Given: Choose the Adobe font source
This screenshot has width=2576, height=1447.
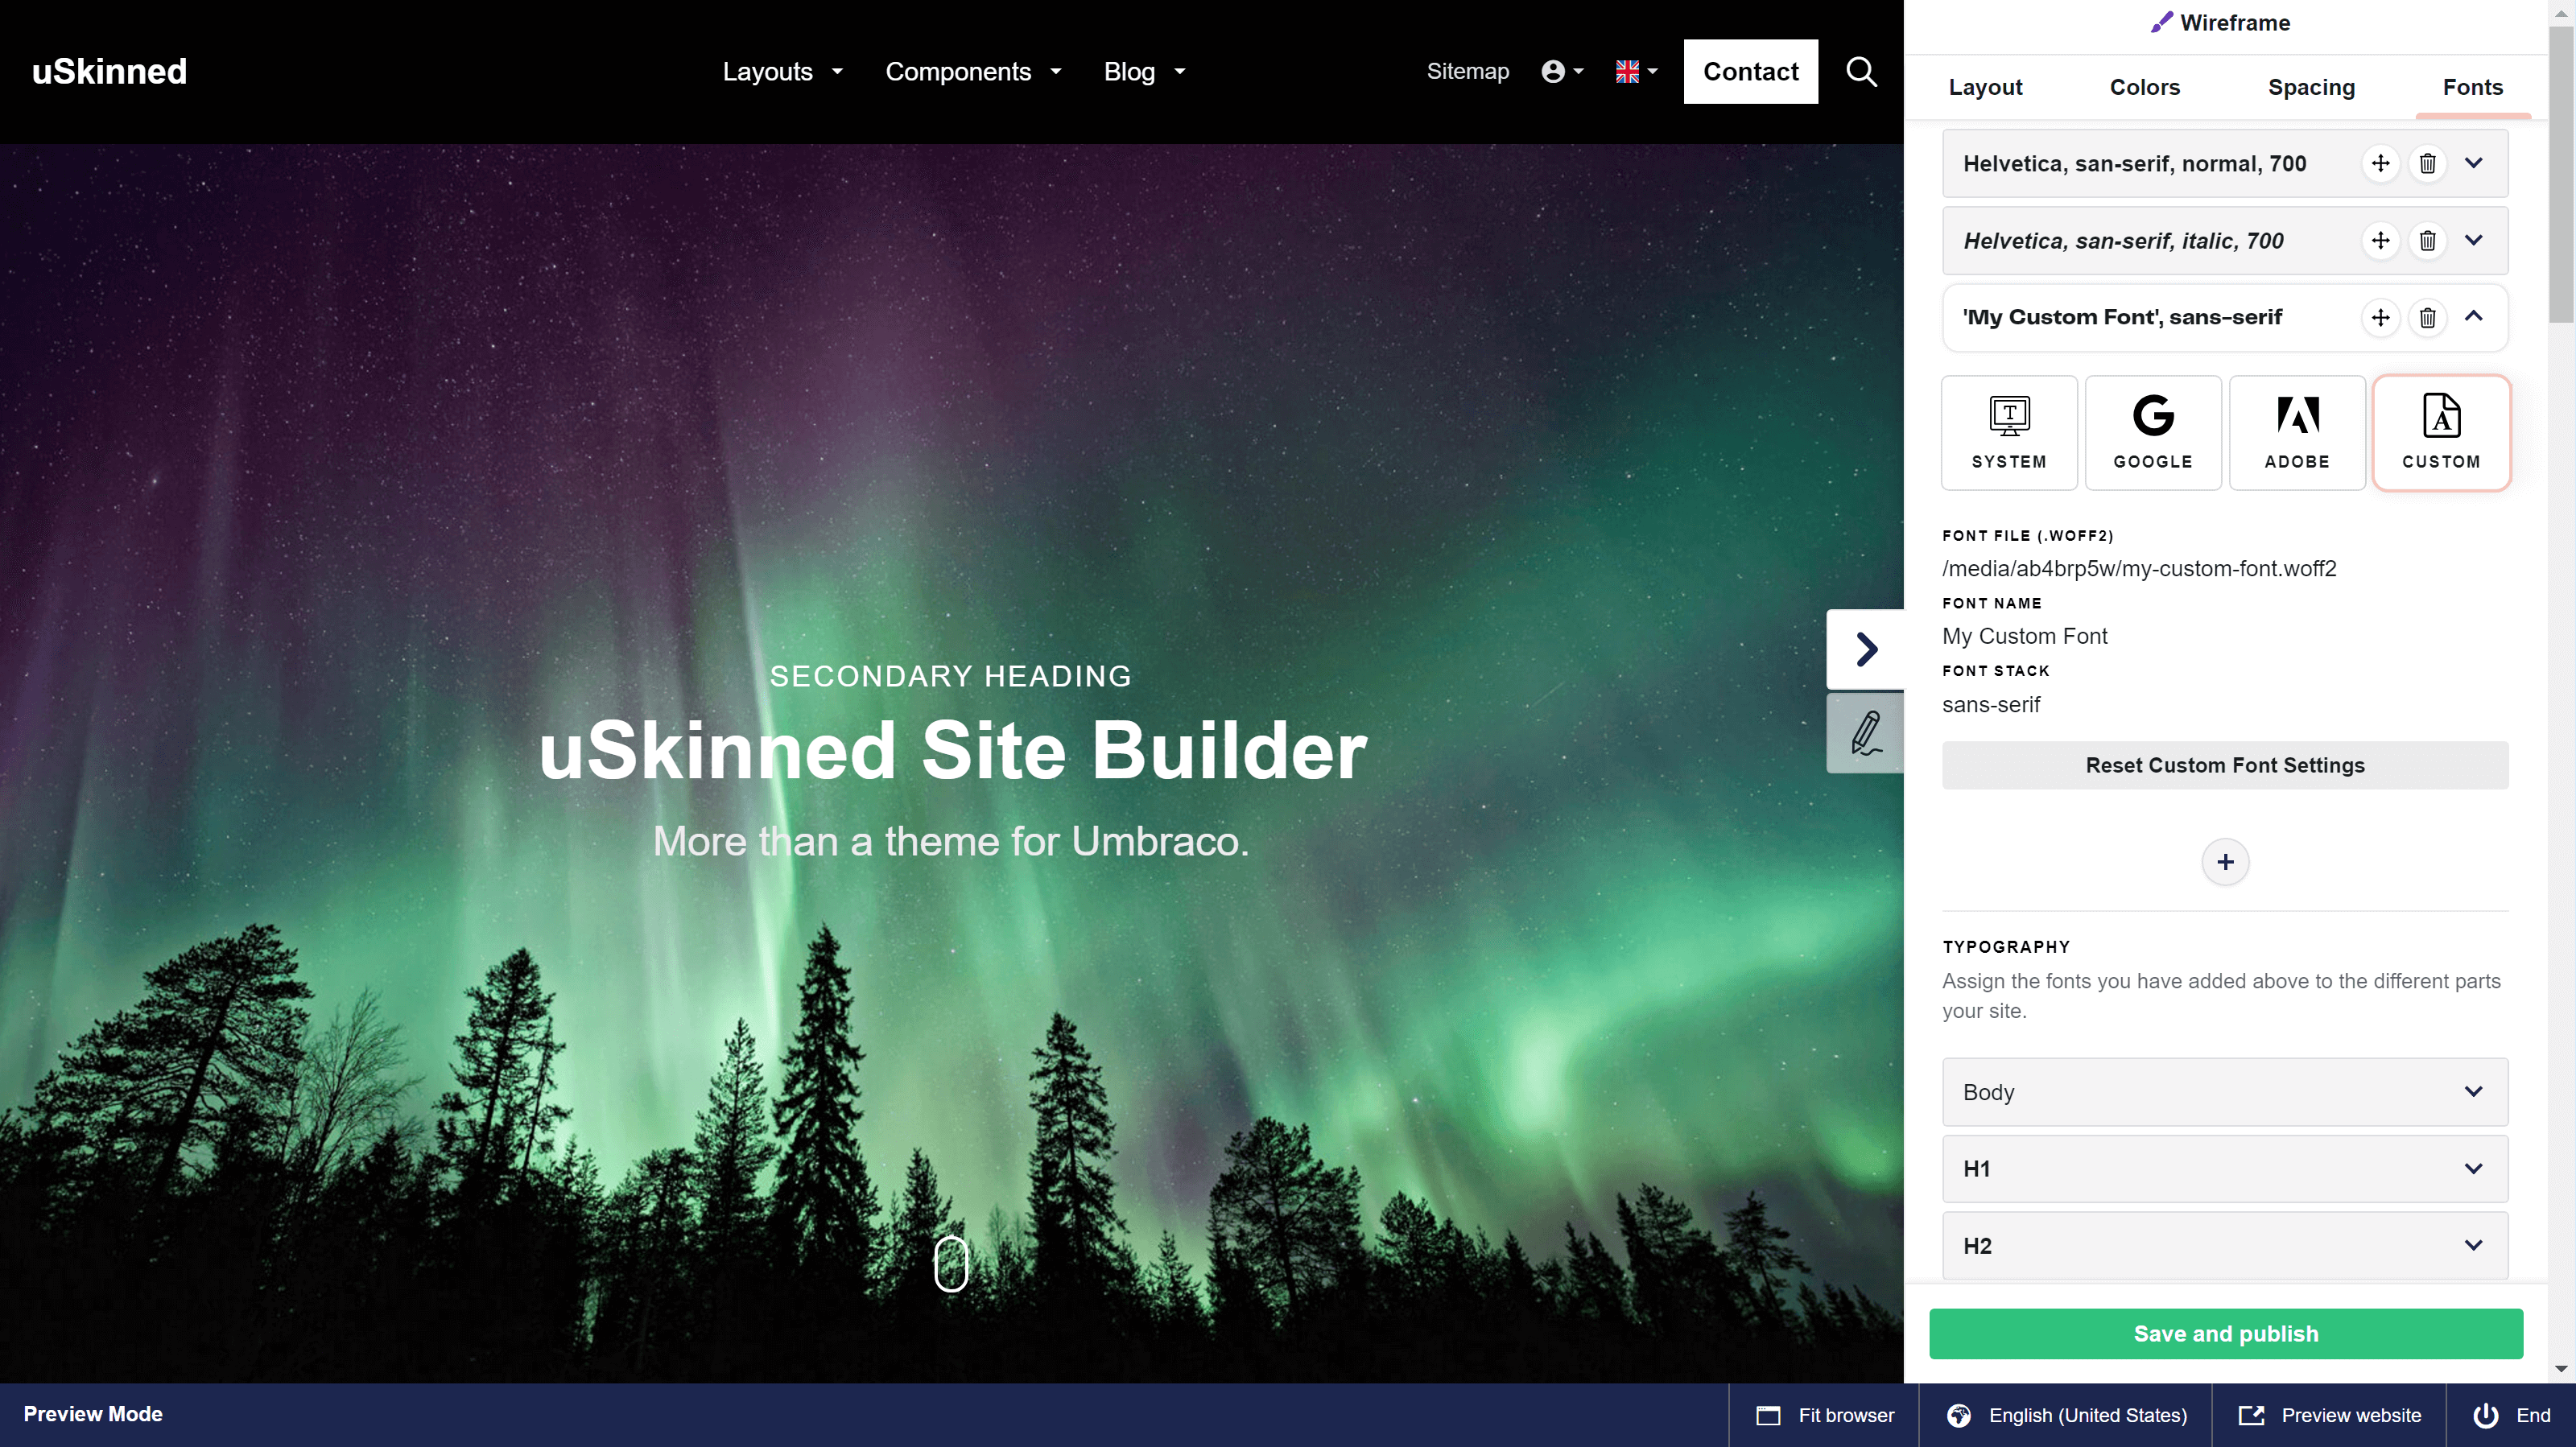Looking at the screenshot, I should [2297, 432].
